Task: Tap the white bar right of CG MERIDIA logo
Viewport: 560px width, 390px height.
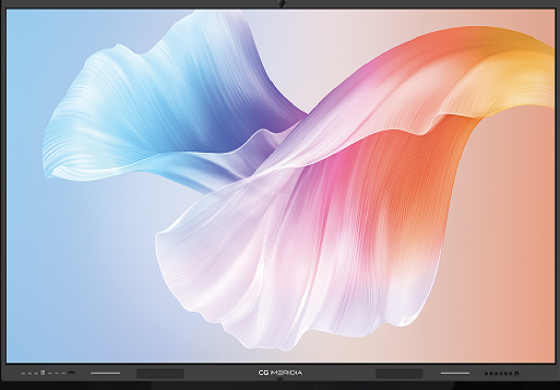Action: click(x=455, y=374)
